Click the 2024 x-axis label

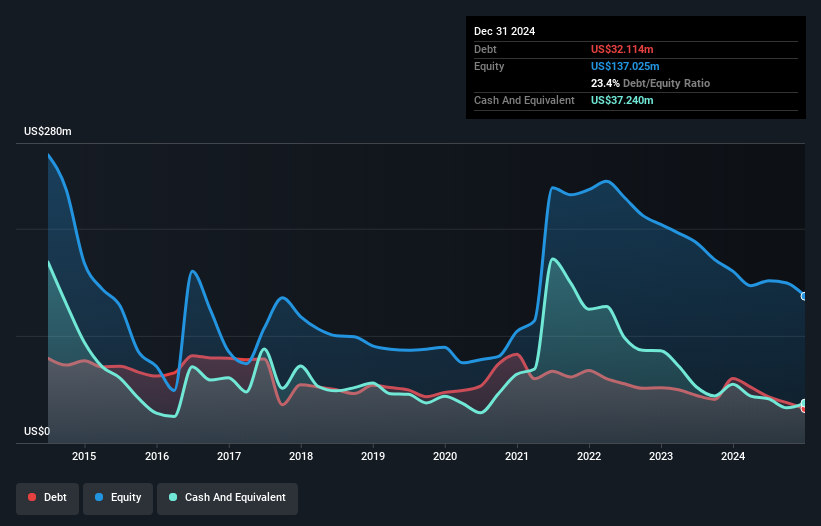tap(733, 456)
